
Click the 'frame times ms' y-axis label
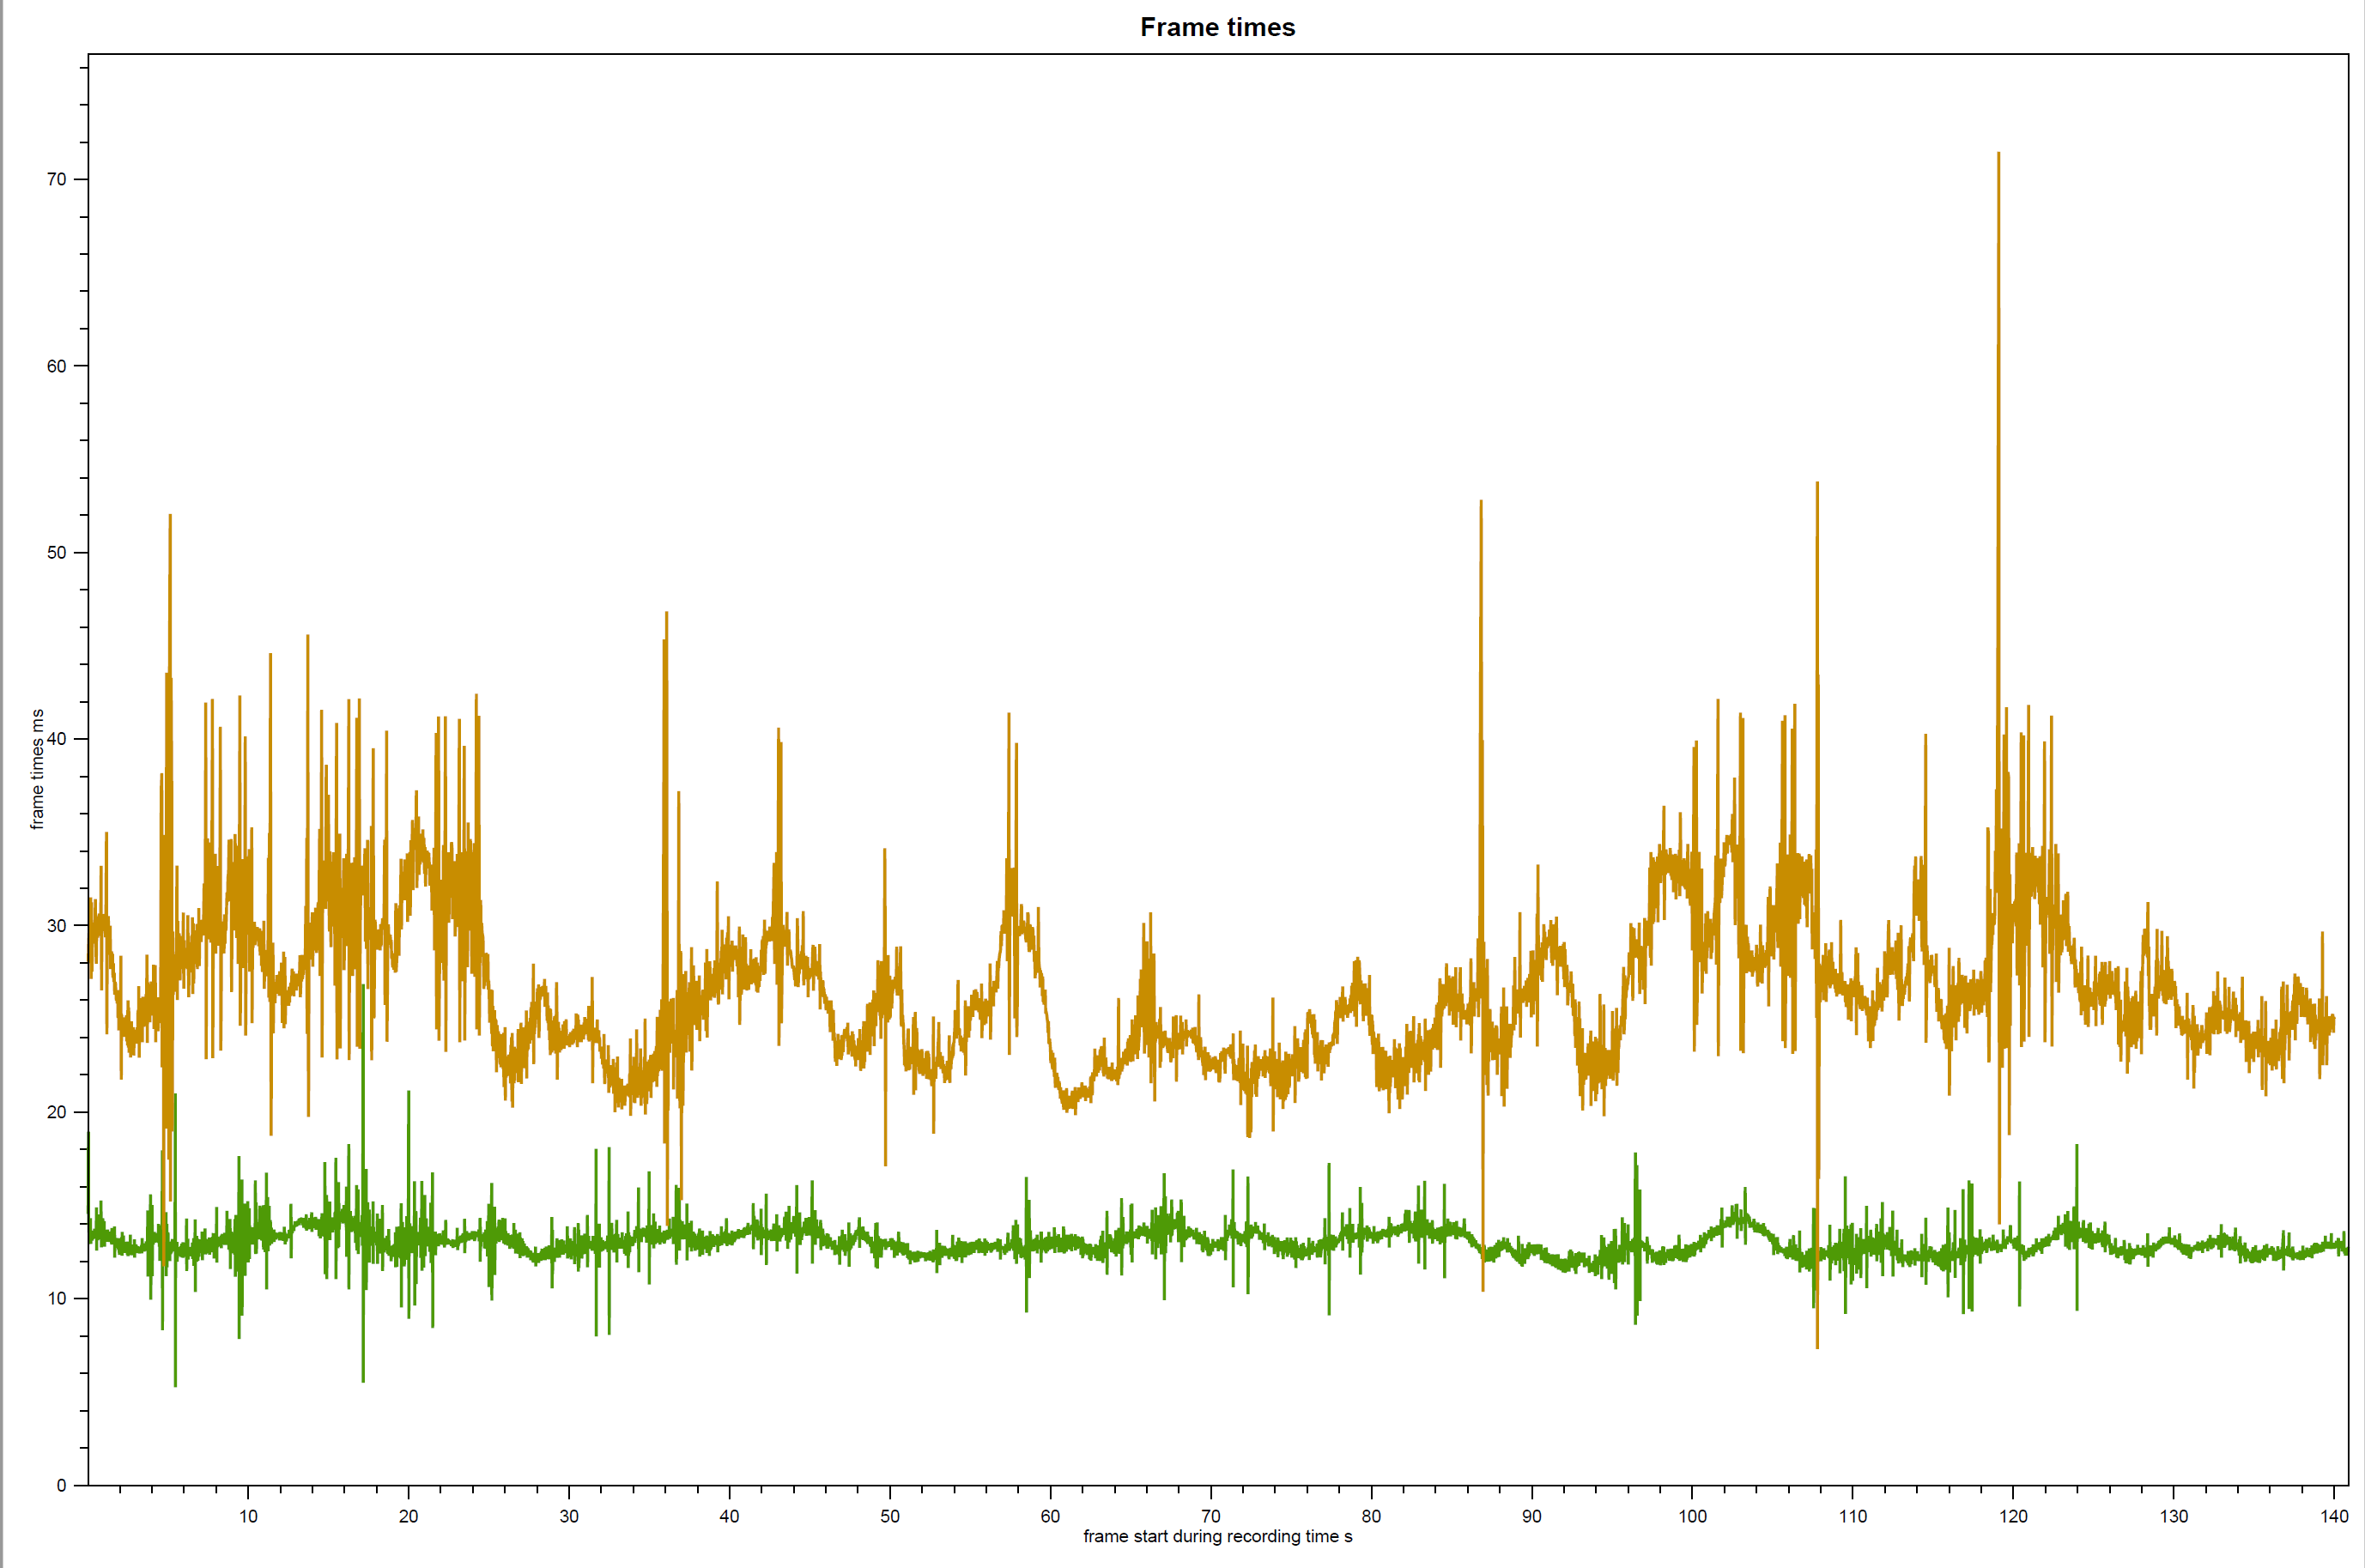coord(37,769)
